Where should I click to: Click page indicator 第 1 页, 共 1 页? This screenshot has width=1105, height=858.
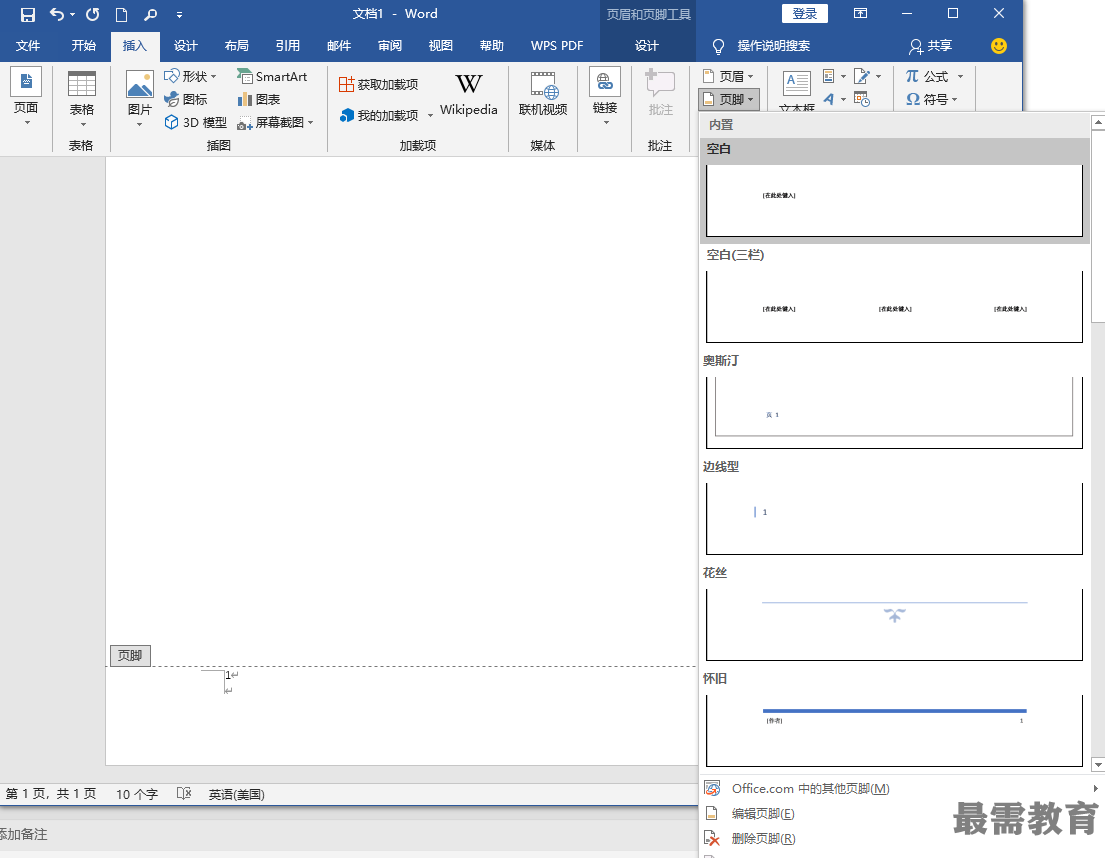tap(51, 794)
